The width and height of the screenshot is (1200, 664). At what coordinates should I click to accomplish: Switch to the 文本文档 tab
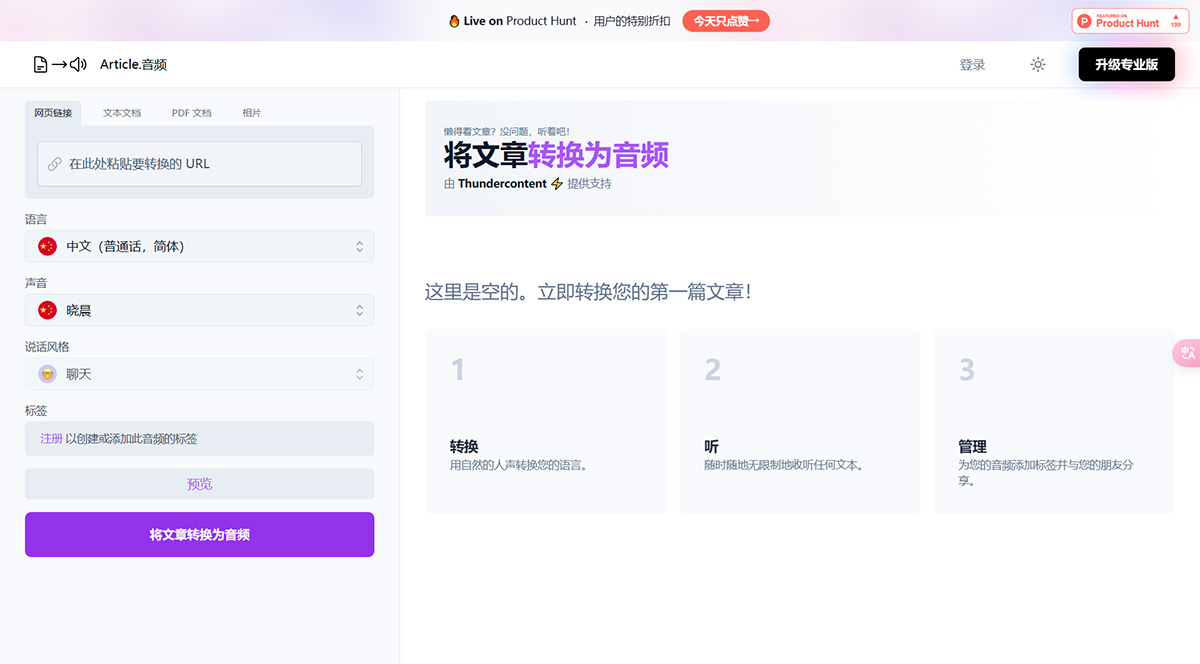(121, 113)
